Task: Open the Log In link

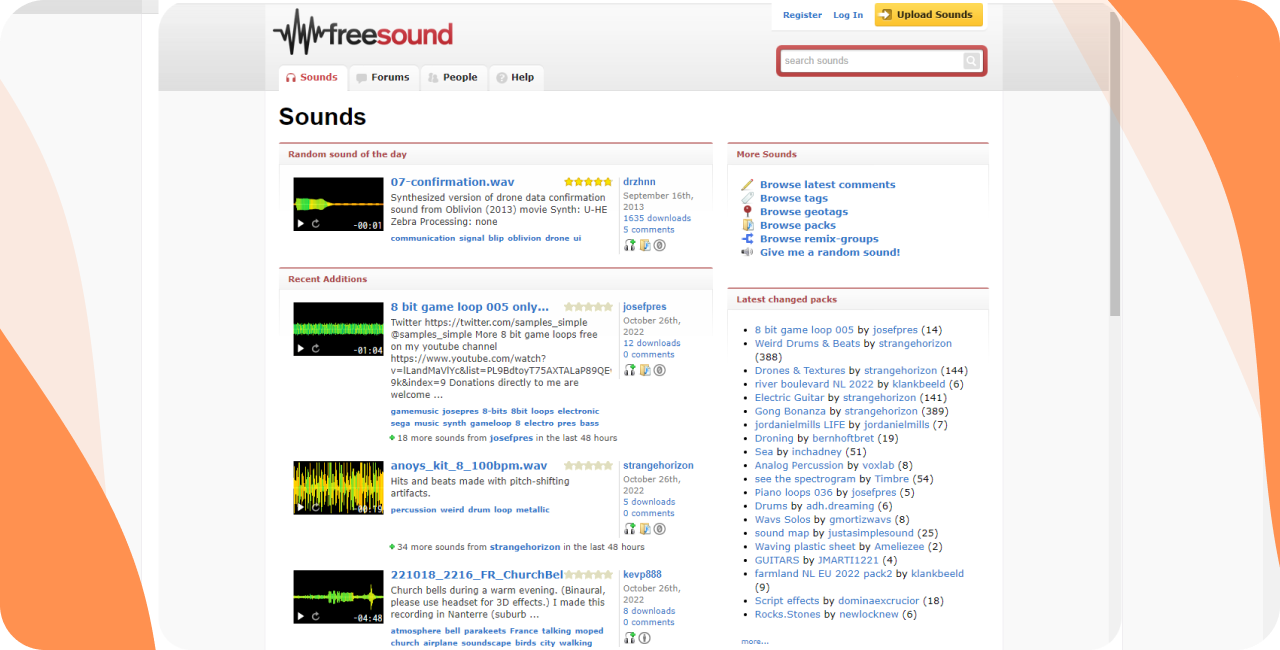Action: click(x=848, y=15)
